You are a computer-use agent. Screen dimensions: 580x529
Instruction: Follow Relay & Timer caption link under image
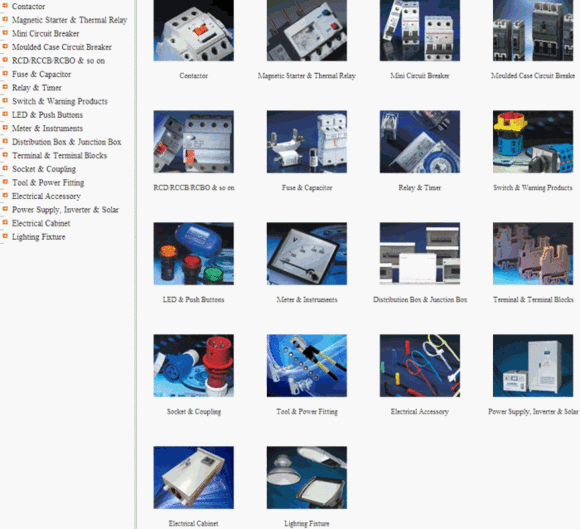pos(420,188)
